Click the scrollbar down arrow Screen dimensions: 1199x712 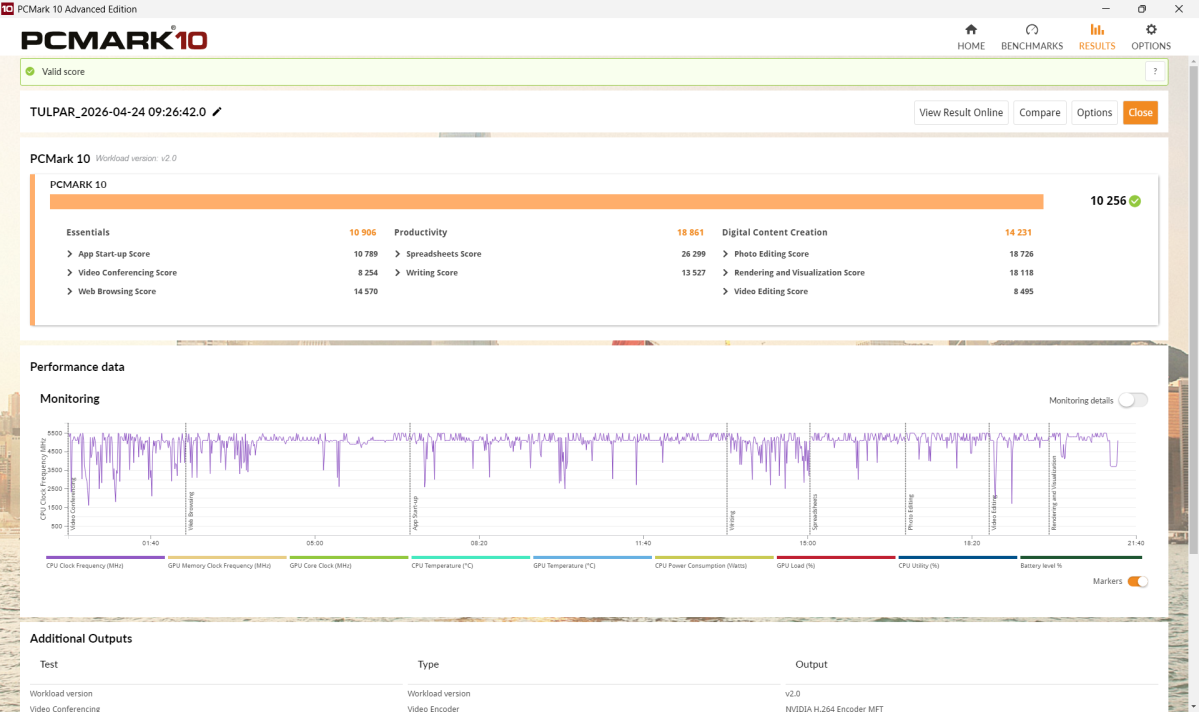point(1193,706)
